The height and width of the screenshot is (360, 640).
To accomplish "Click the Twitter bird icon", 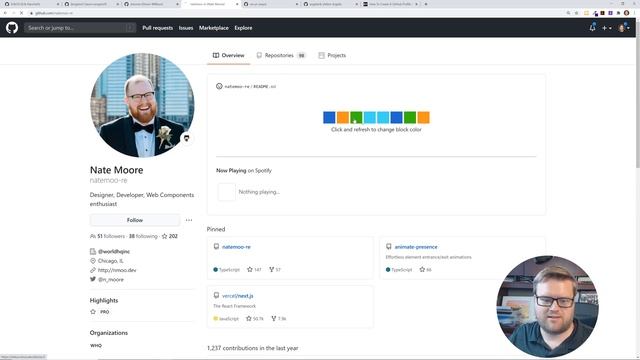I will 93,279.
